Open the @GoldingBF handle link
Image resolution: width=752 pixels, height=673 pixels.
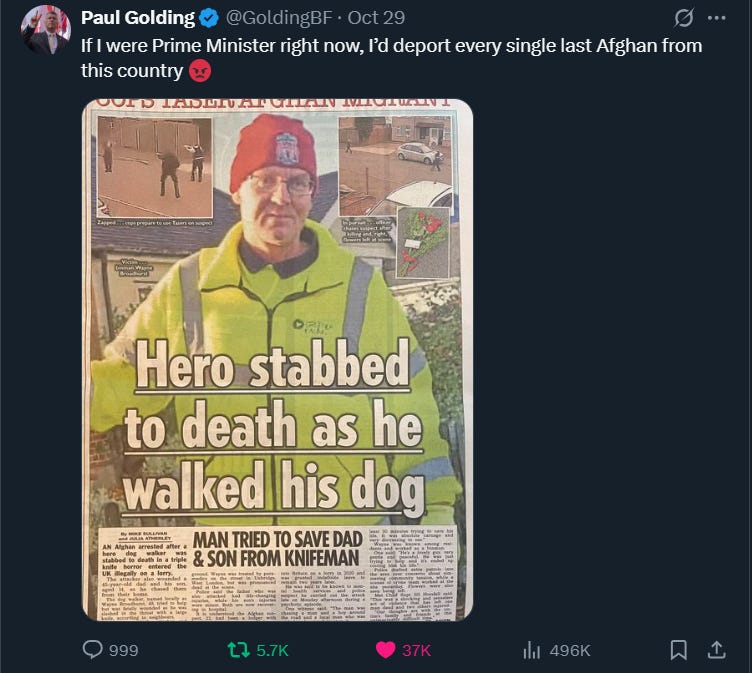(279, 18)
